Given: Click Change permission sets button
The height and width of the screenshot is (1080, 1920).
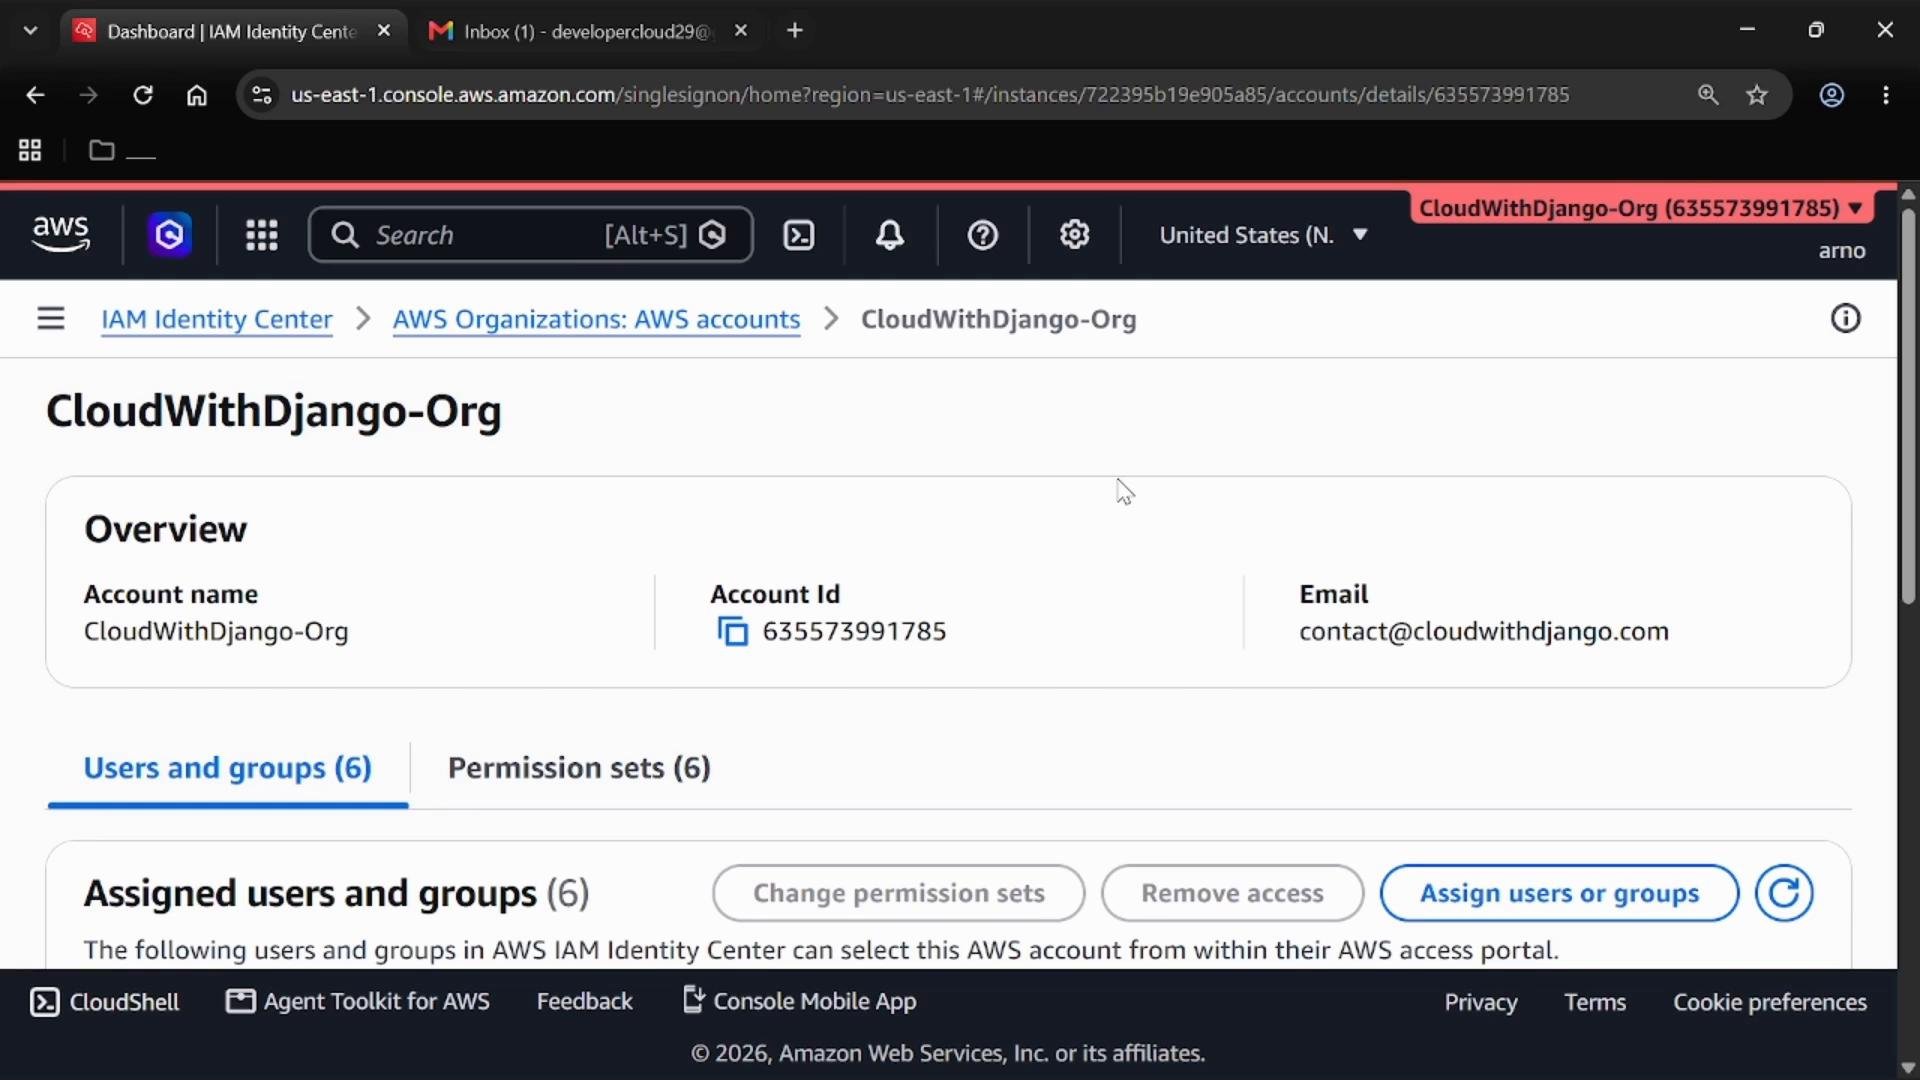Looking at the screenshot, I should (898, 893).
